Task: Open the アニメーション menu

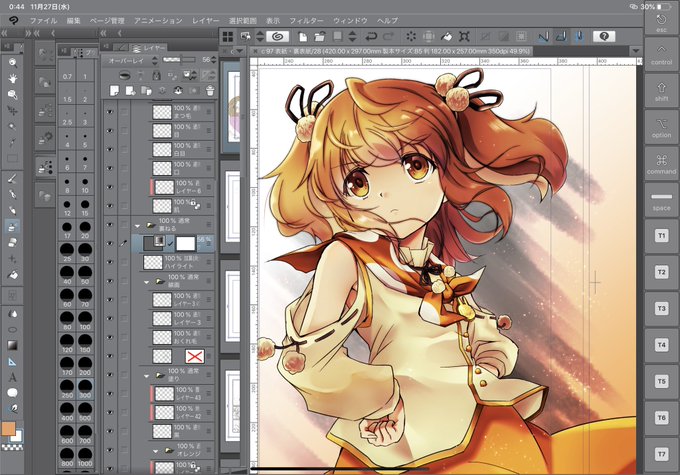Action: tap(158, 20)
